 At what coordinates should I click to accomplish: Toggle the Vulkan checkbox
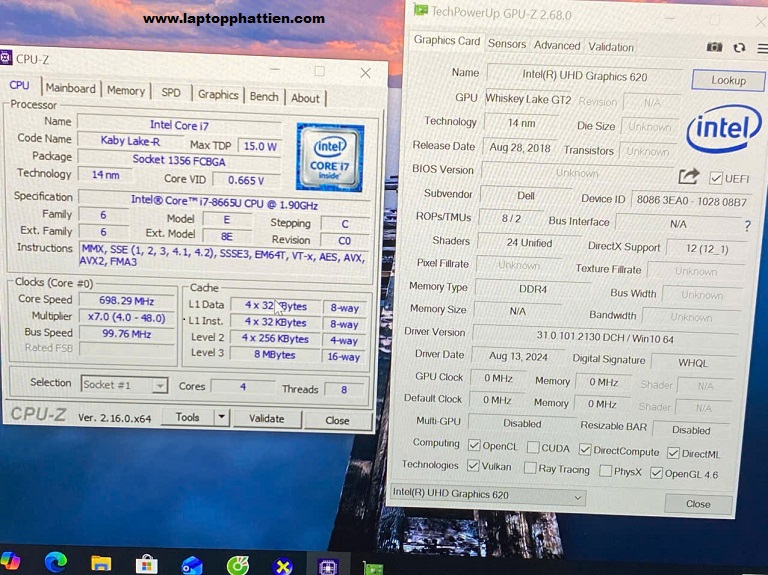(x=473, y=465)
